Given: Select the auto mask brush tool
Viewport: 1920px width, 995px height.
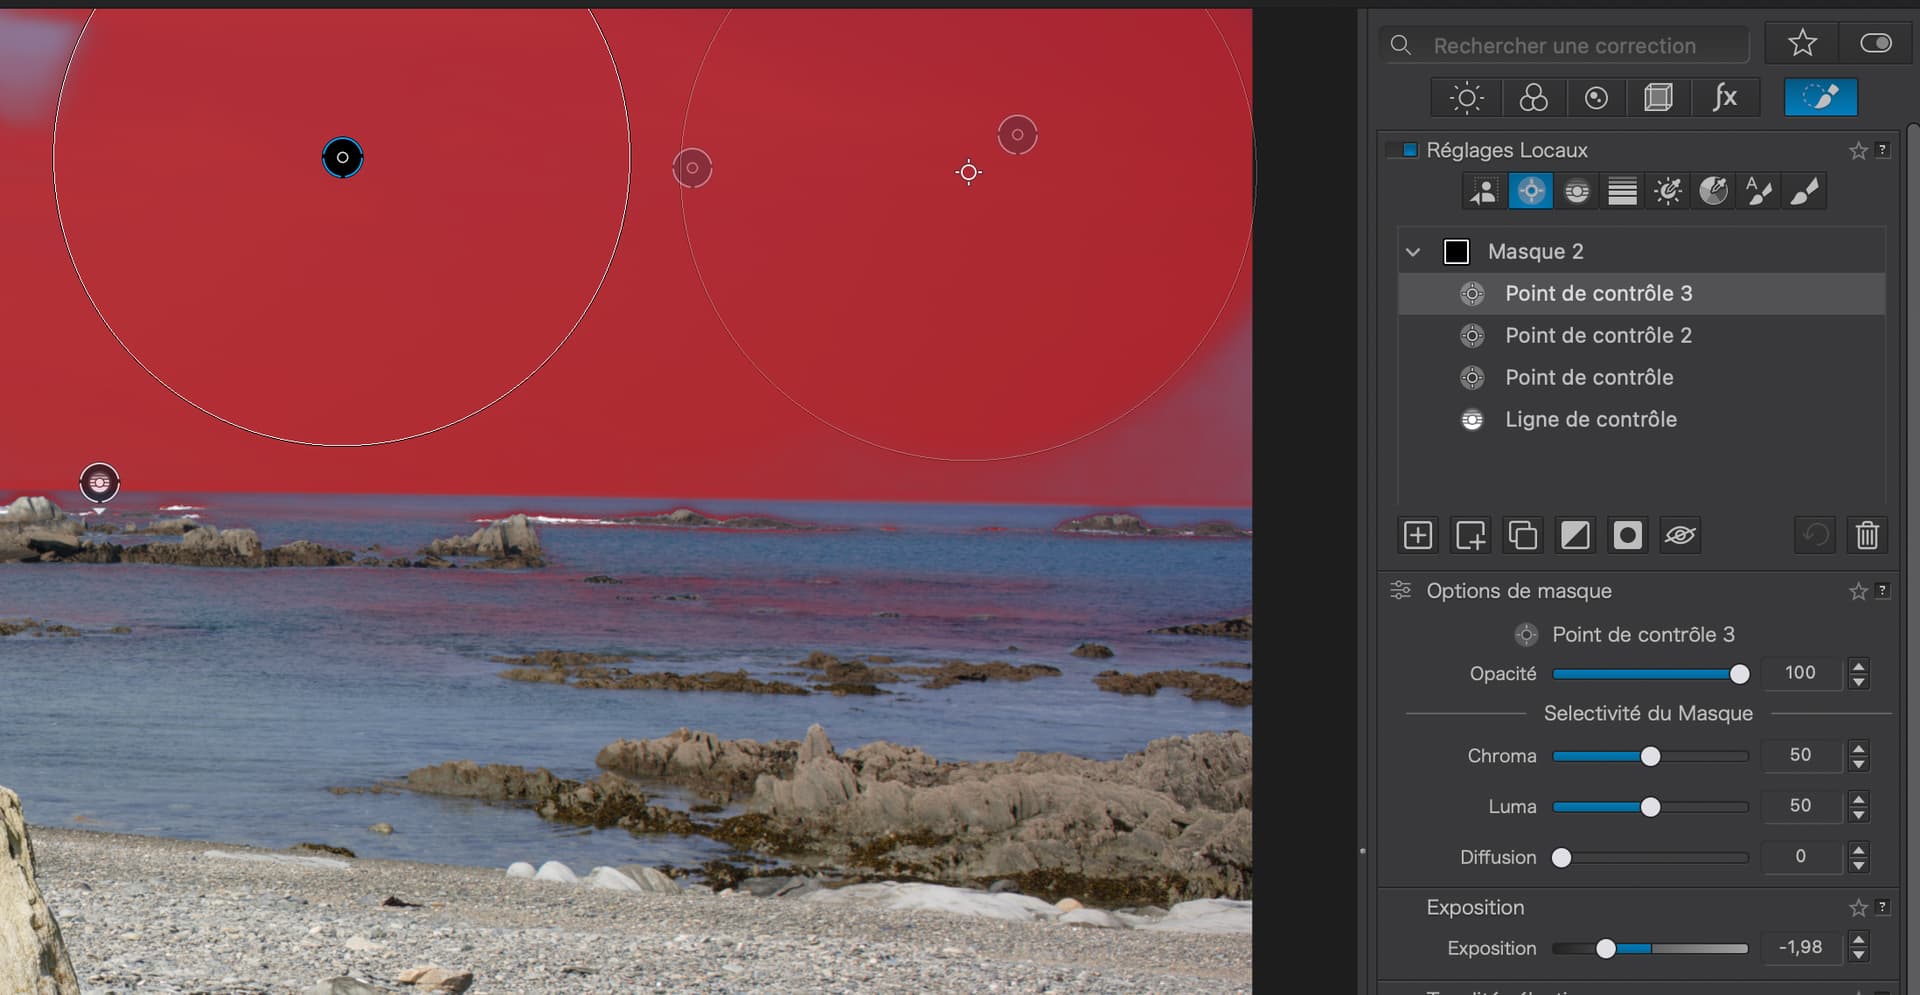Looking at the screenshot, I should [x=1759, y=191].
